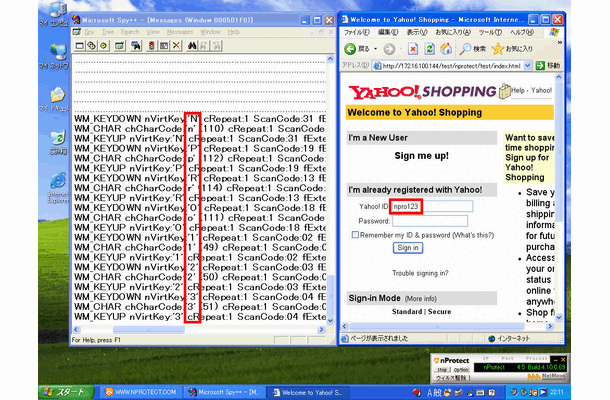Screen dimensions: 610x400
Task: Click the Threads toolbar icon in Spy++
Action: click(103, 46)
